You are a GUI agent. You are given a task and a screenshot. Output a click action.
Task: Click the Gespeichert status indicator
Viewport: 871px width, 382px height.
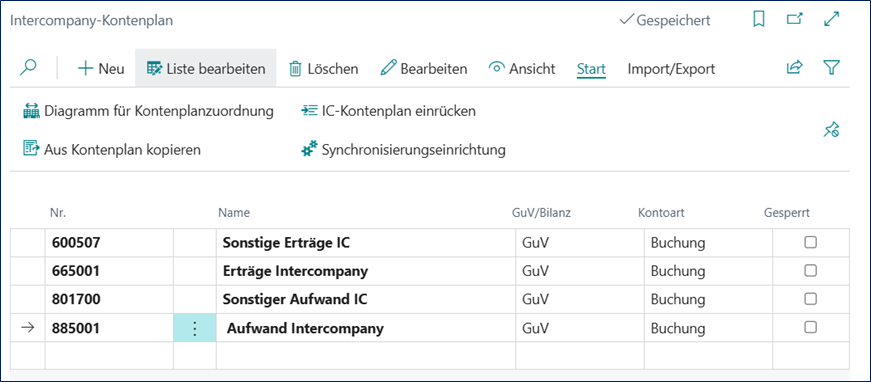(664, 21)
